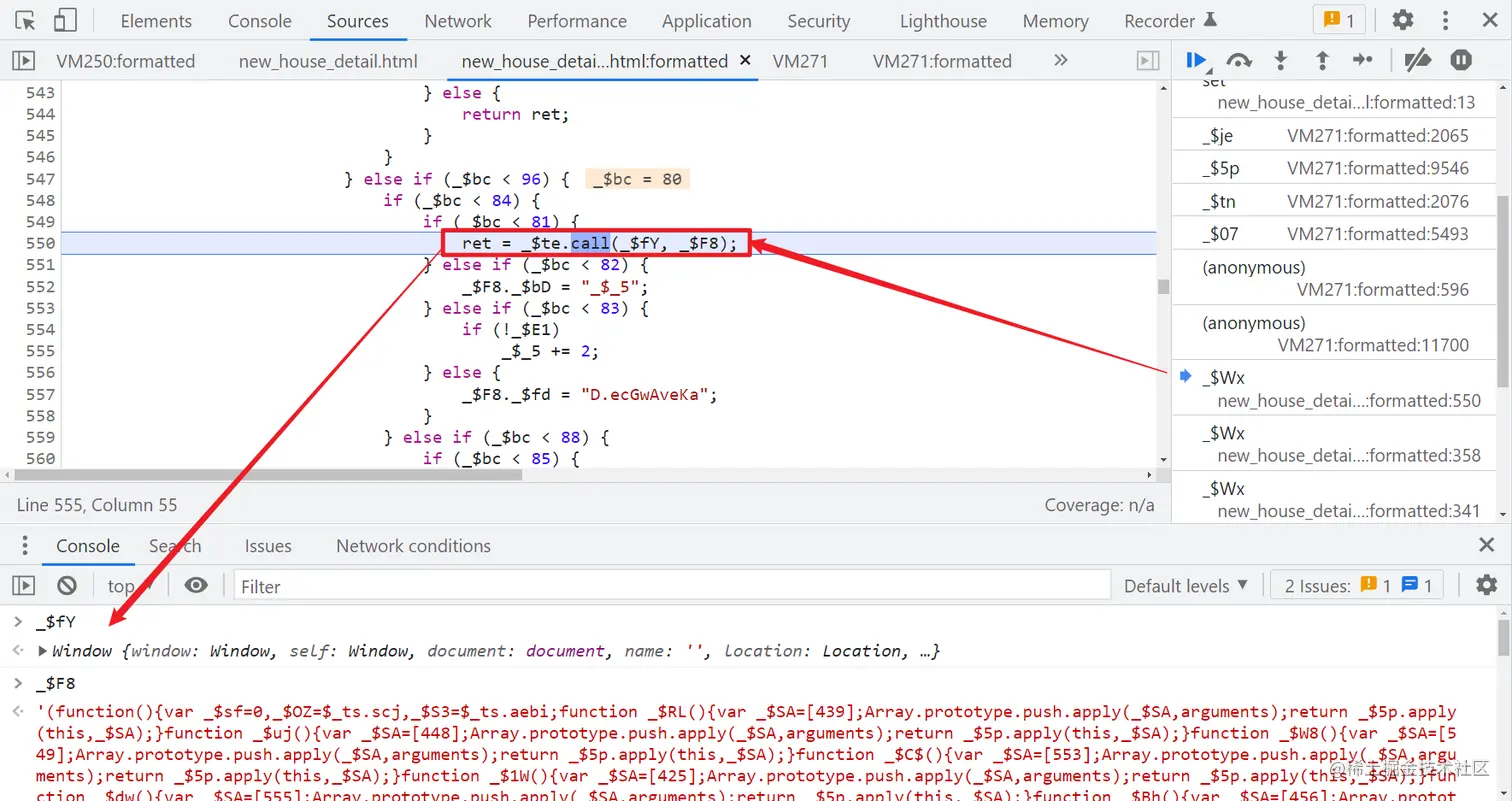1512x801 pixels.
Task: Switch to the Console panel tab
Action: pos(260,21)
